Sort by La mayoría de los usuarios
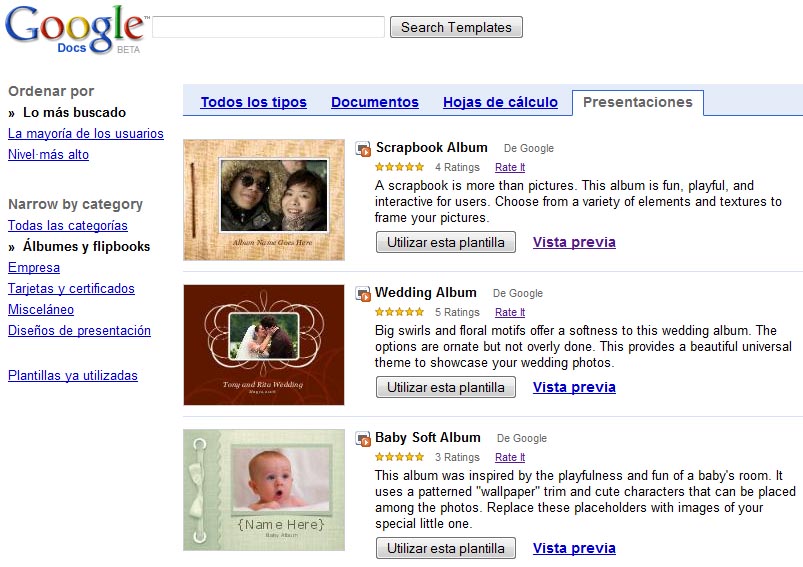Image resolution: width=803 pixels, height=567 pixels. pyautogui.click(x=86, y=134)
